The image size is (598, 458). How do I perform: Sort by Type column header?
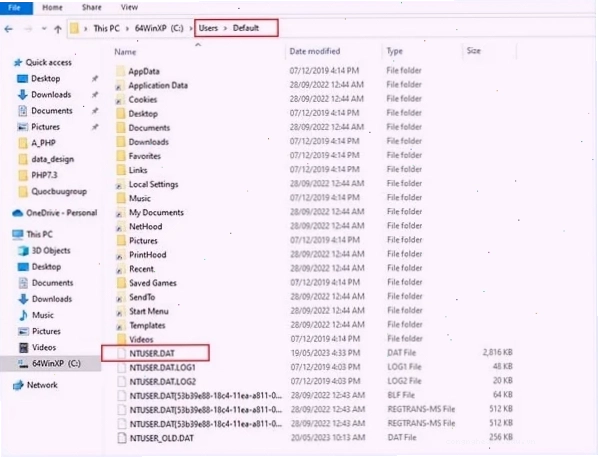(394, 51)
